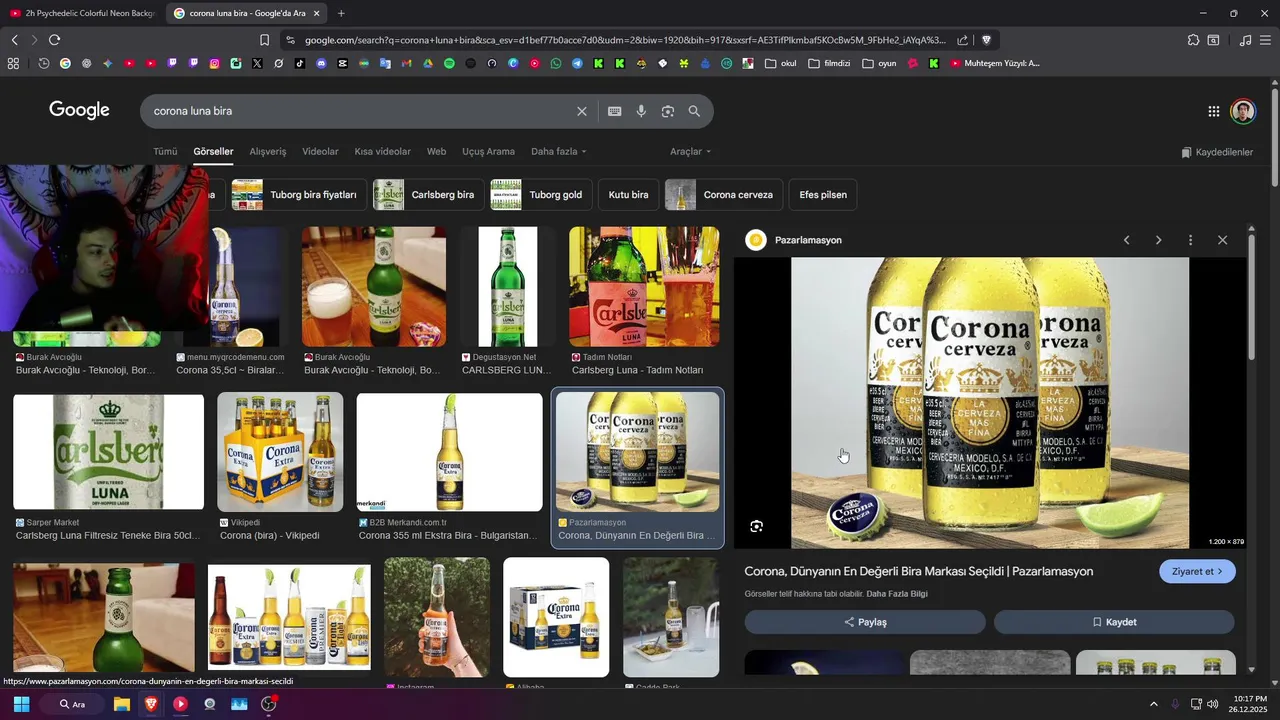The height and width of the screenshot is (720, 1280).
Task: Click the Kaydet save button
Action: (1114, 622)
